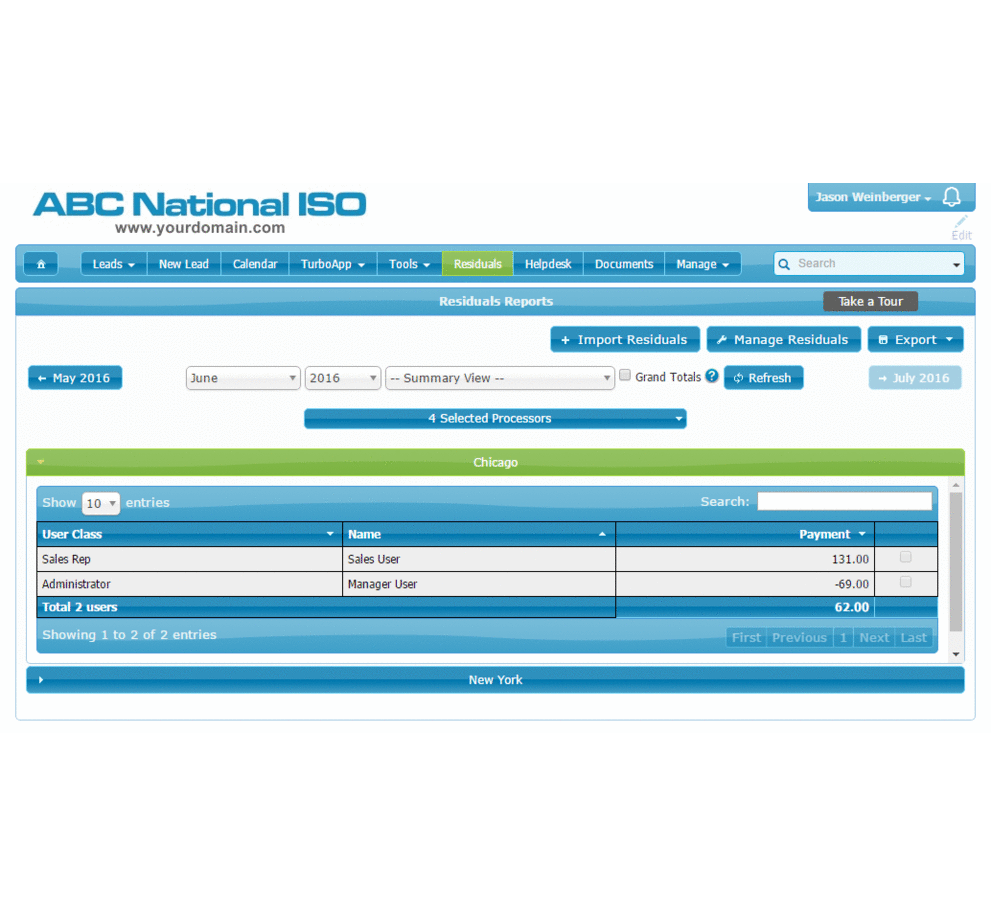Check the Manager User row checkbox
991x917 pixels.
click(906, 582)
